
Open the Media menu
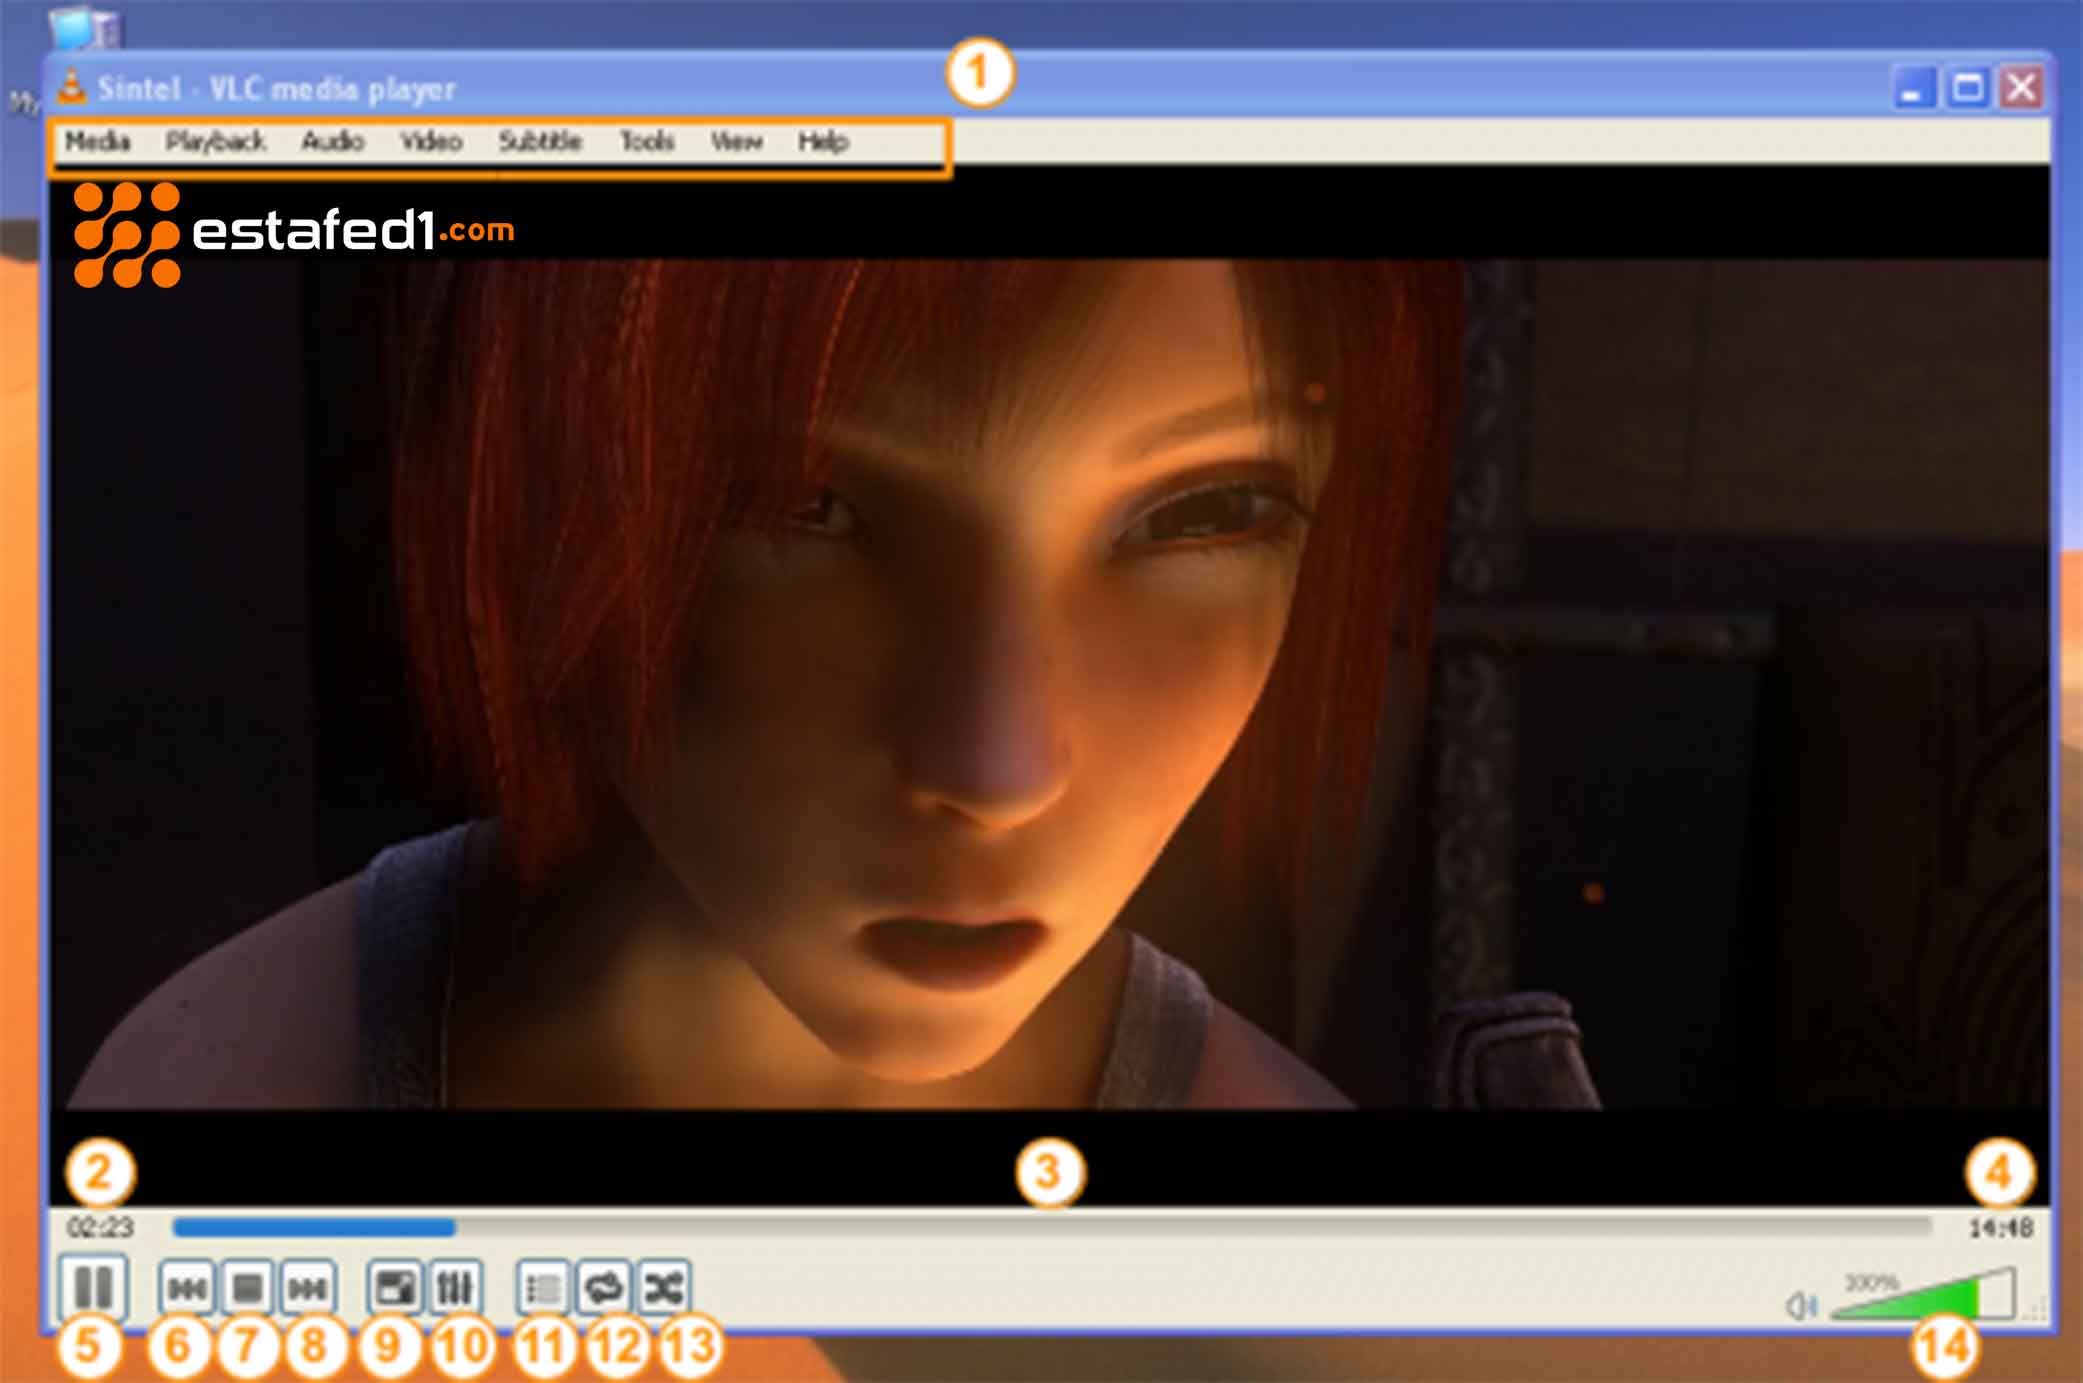pyautogui.click(x=100, y=141)
